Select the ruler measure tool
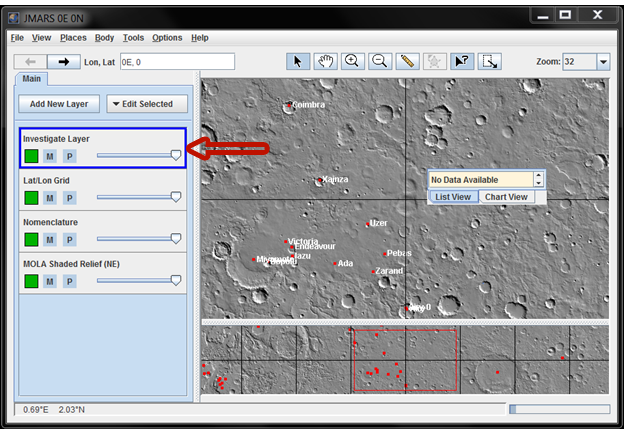This screenshot has width=624, height=434. [x=407, y=62]
